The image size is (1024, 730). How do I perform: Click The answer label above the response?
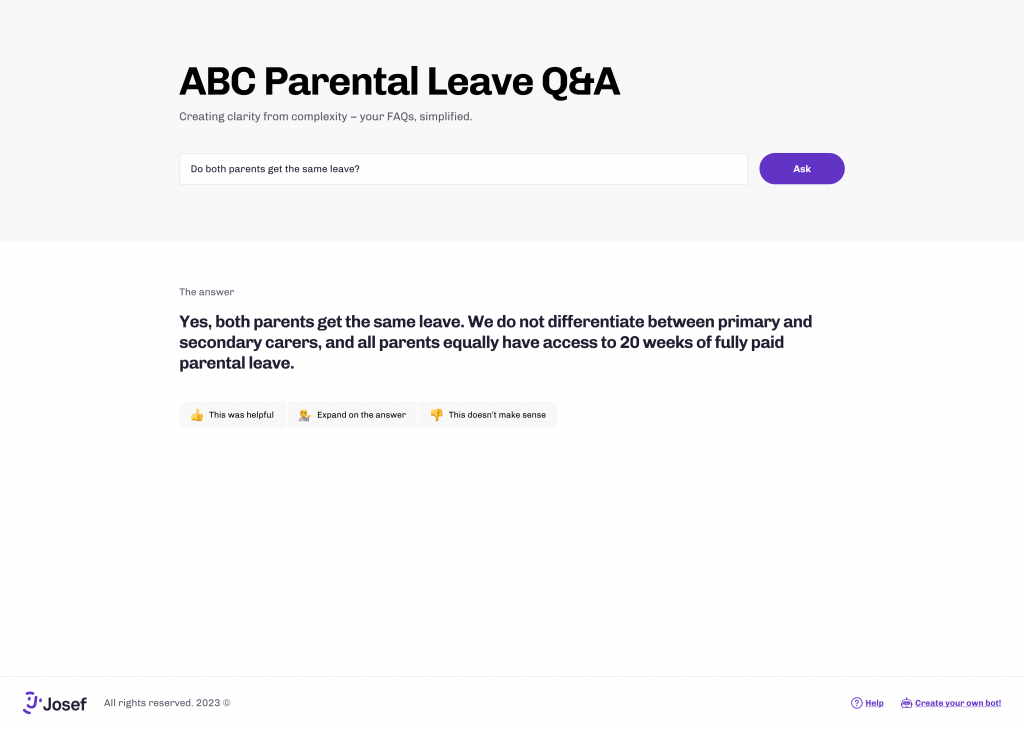206,292
